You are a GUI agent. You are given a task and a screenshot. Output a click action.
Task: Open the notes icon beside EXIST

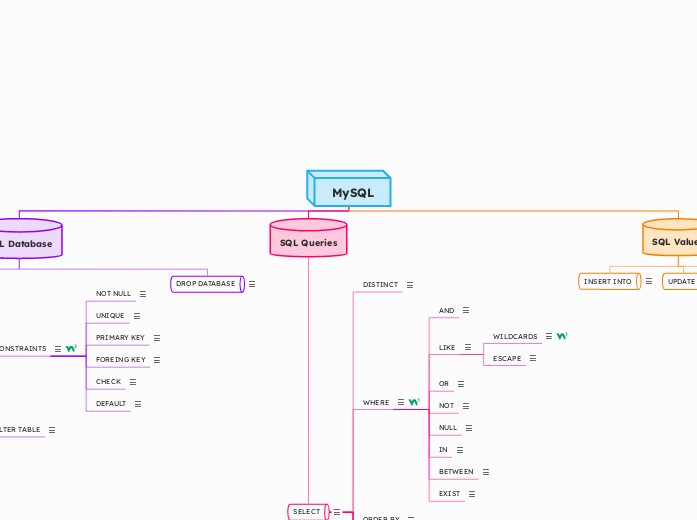coord(472,494)
